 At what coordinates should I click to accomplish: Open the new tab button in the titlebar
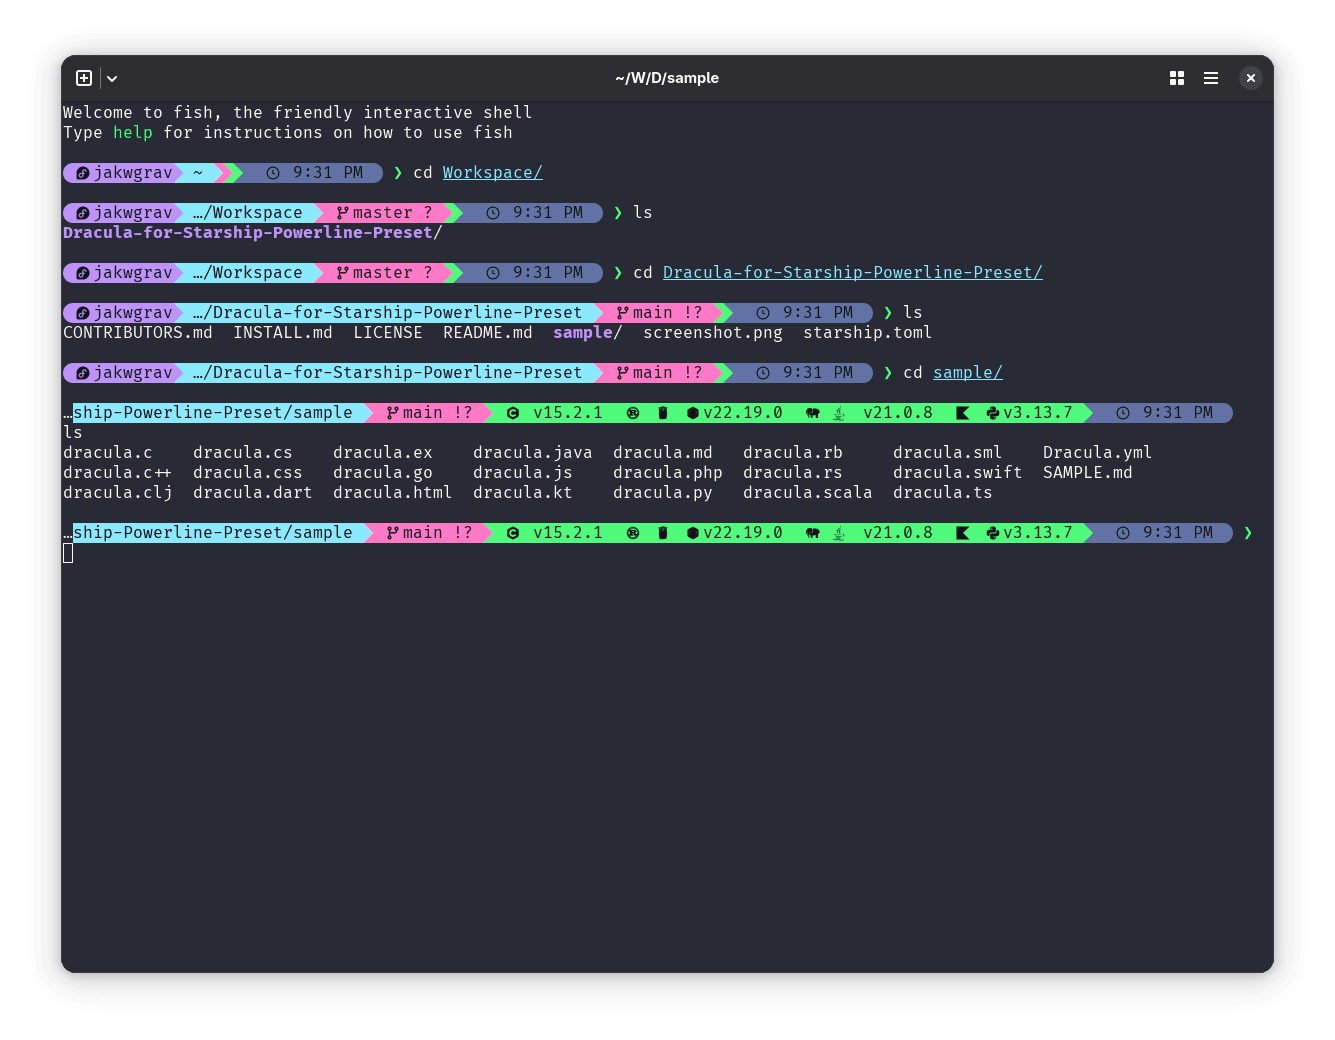(84, 78)
